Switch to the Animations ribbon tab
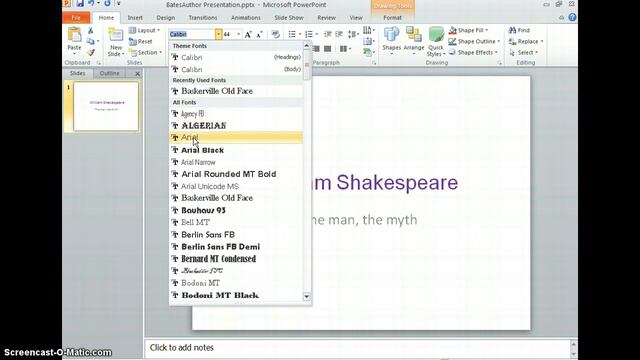The width and height of the screenshot is (640, 360). tap(246, 18)
